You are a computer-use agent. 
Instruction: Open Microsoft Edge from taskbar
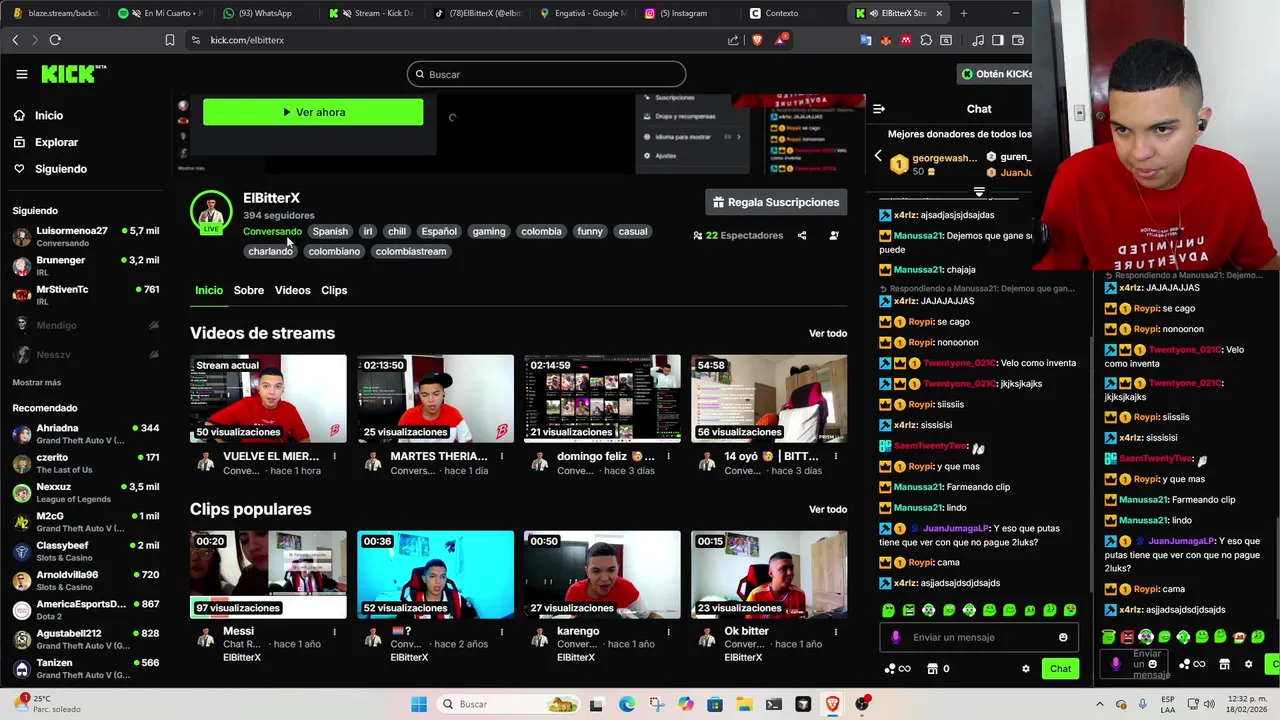(627, 704)
